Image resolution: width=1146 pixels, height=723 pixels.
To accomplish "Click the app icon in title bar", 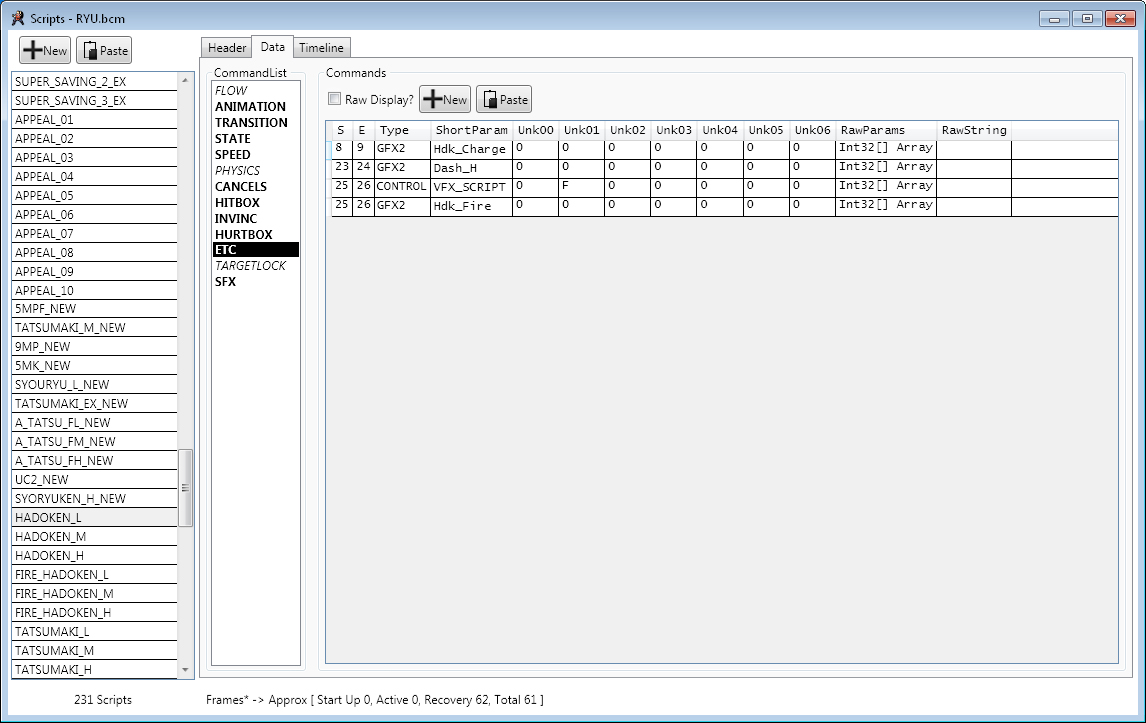I will pos(17,18).
